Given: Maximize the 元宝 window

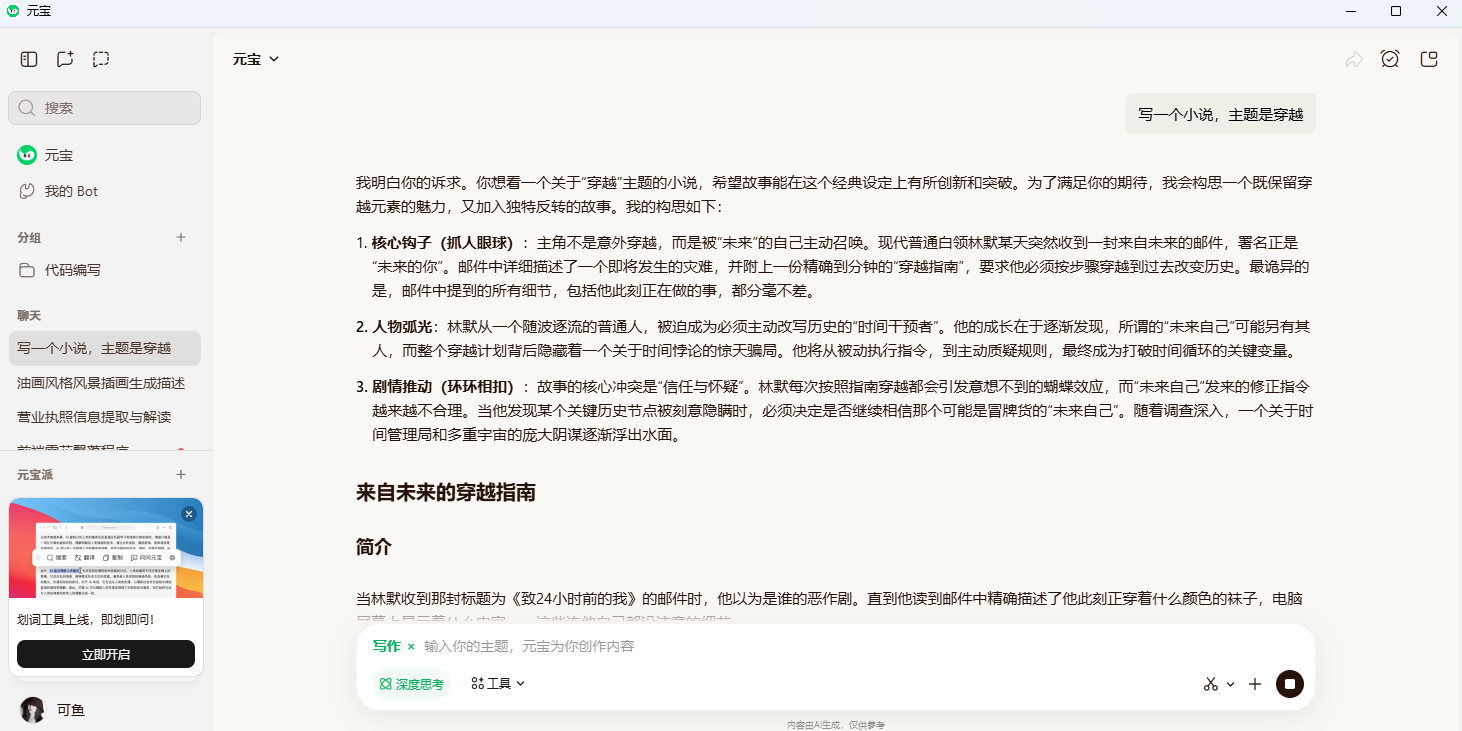Looking at the screenshot, I should (x=1396, y=11).
